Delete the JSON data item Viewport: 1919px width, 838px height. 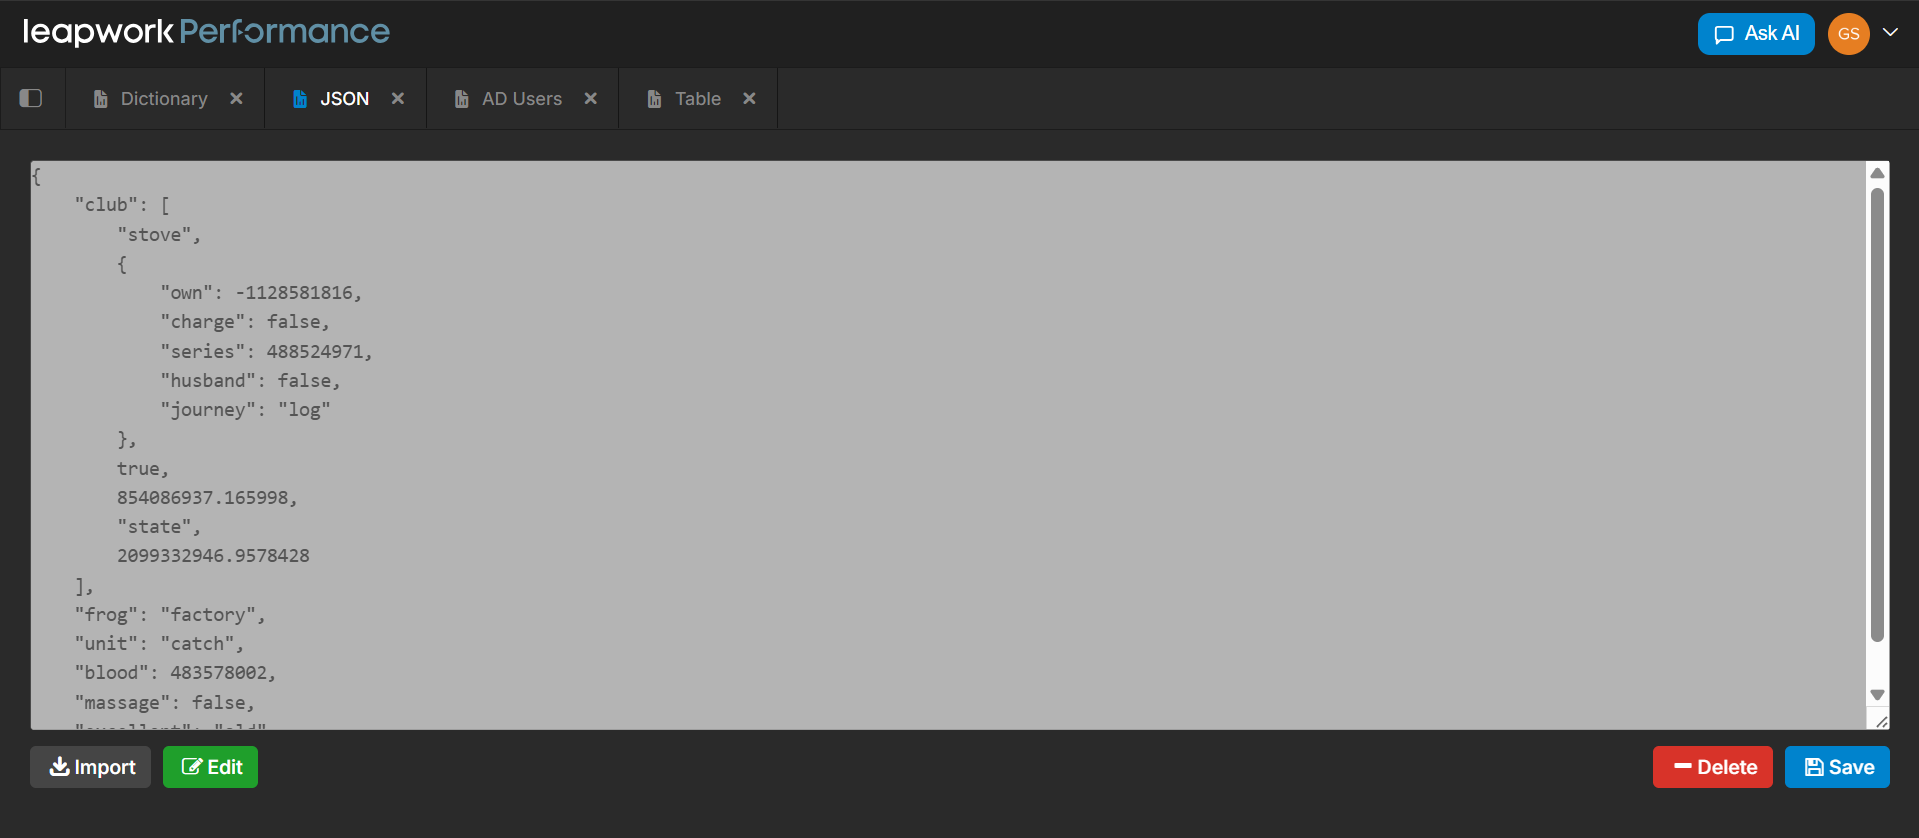click(x=1712, y=767)
